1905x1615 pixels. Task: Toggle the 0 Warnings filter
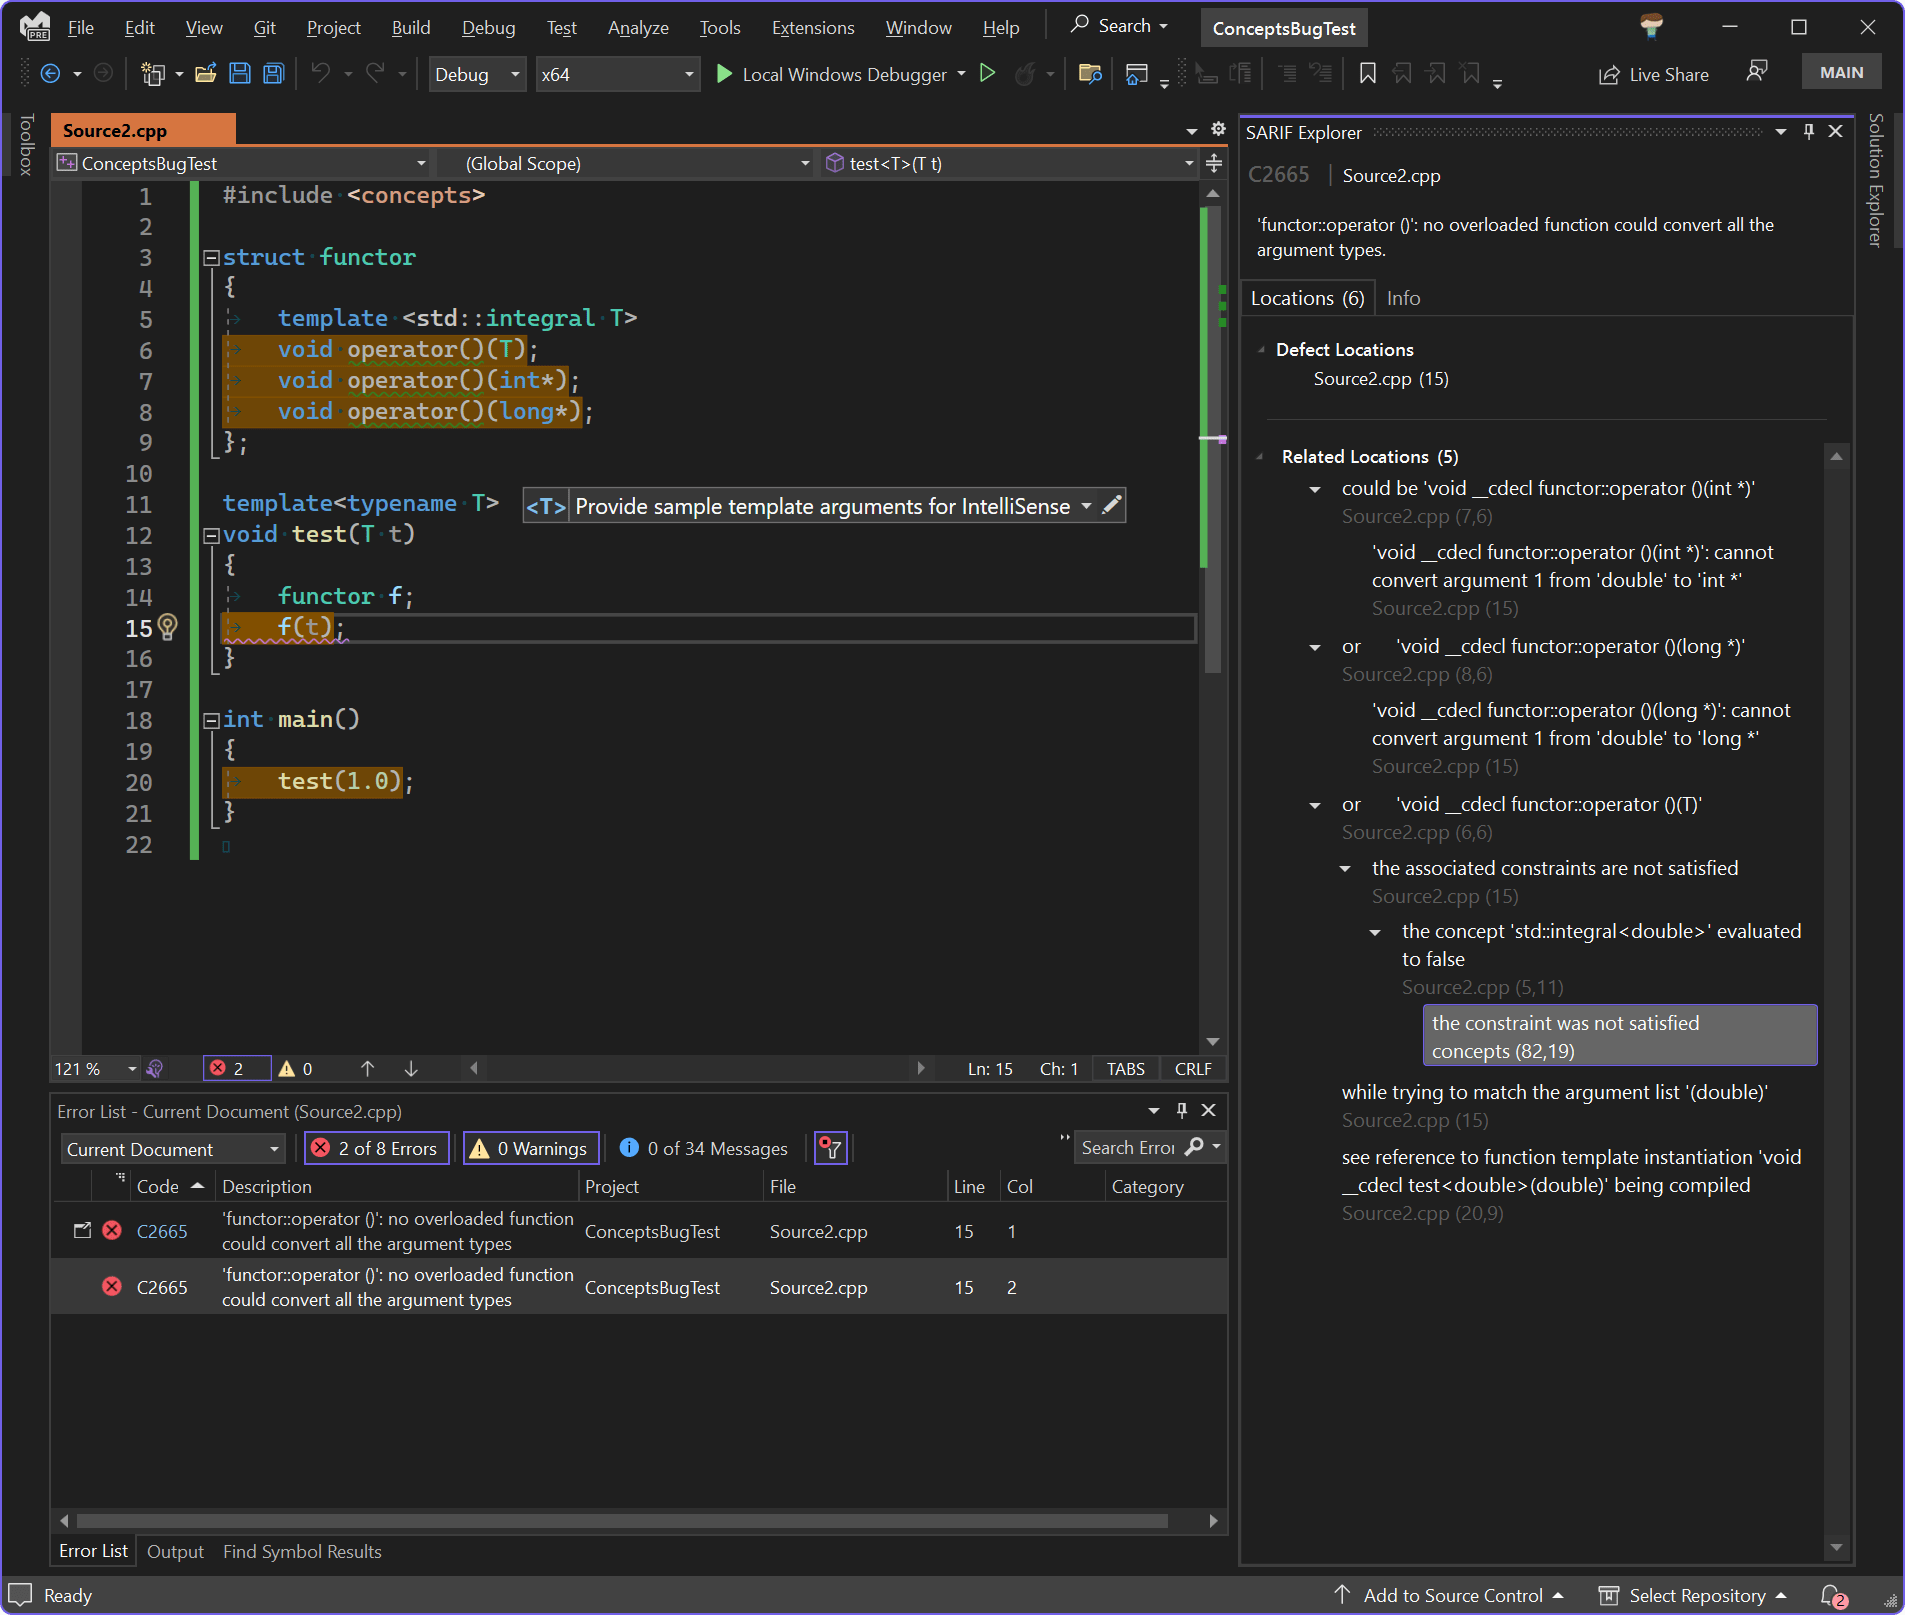(530, 1148)
